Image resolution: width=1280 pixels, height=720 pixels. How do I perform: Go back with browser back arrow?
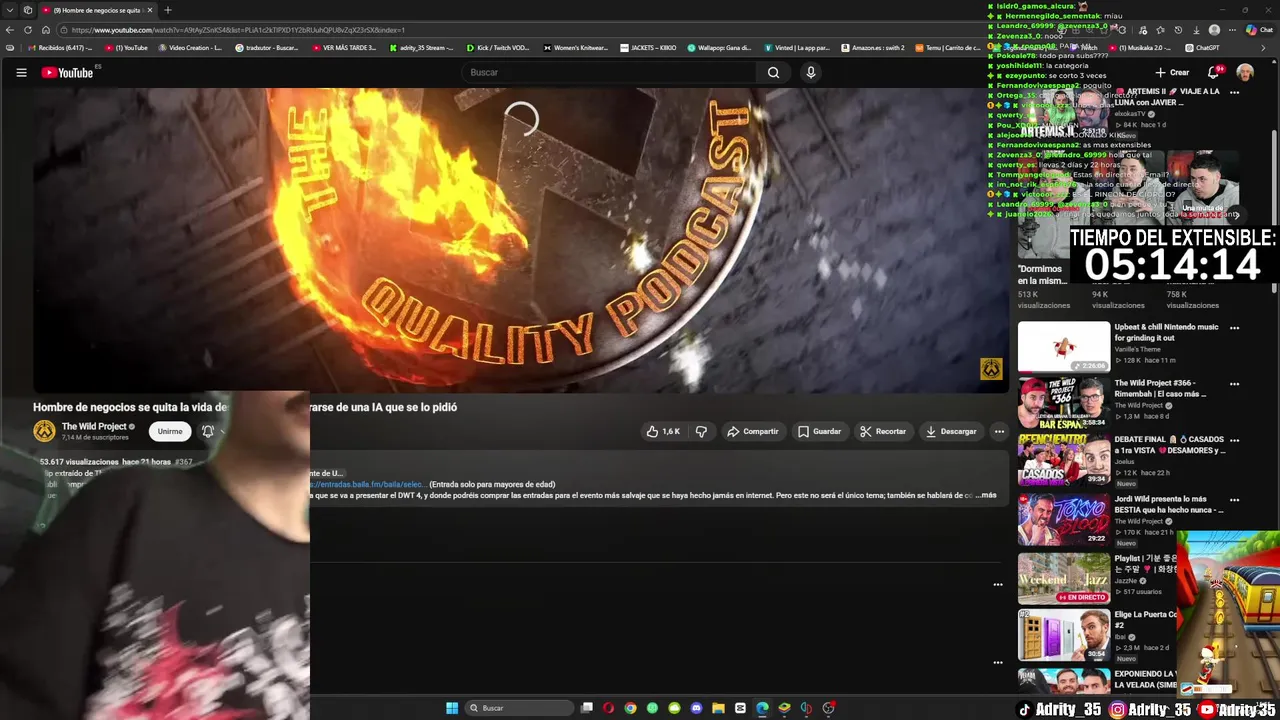tap(10, 30)
